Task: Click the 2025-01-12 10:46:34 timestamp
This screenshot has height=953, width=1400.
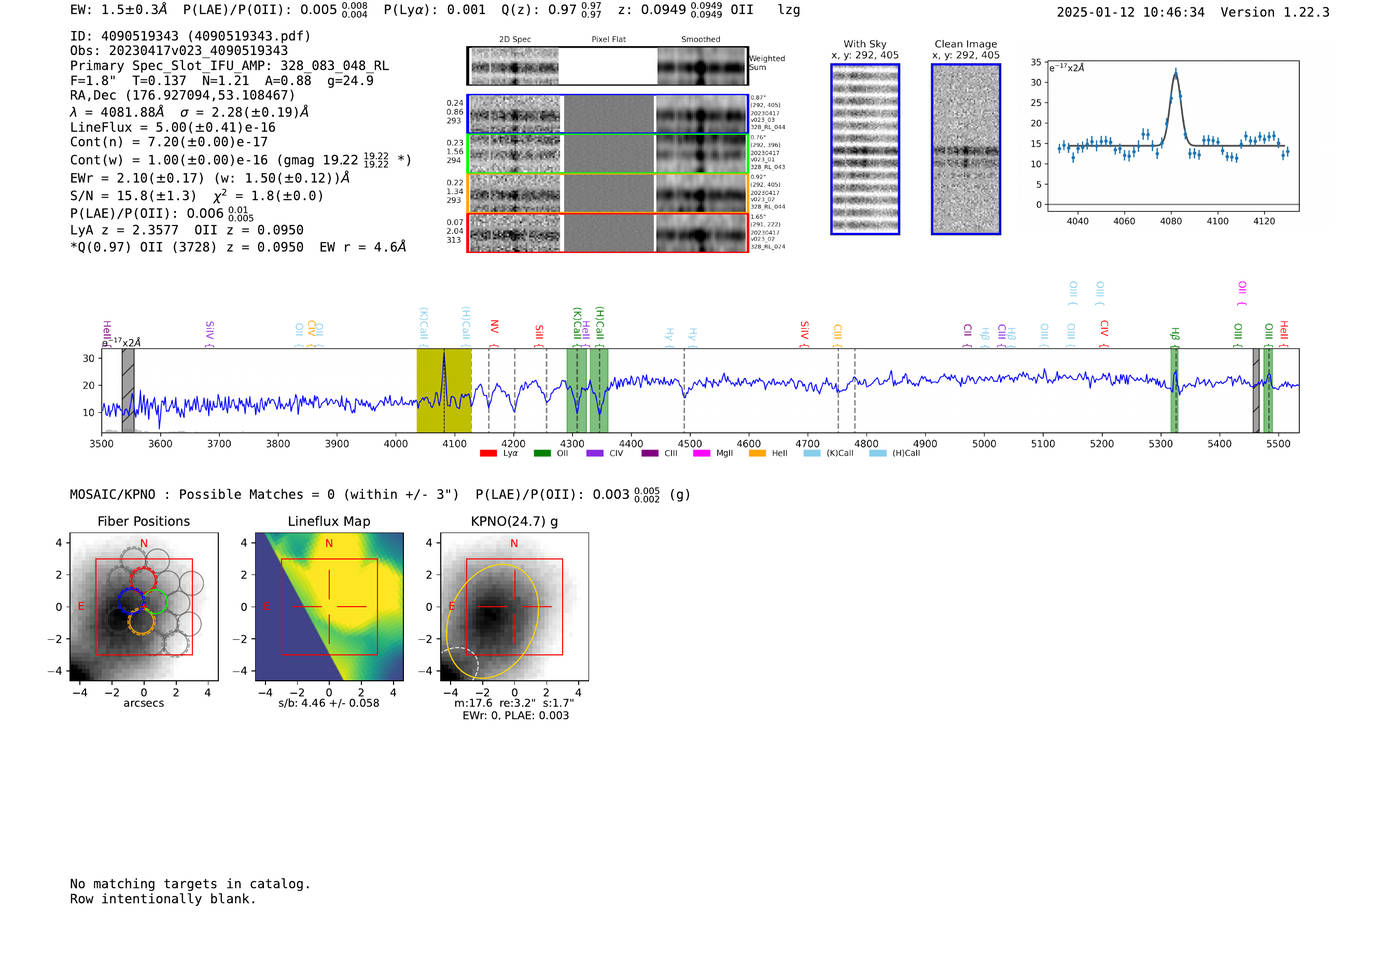Action: point(1131,12)
